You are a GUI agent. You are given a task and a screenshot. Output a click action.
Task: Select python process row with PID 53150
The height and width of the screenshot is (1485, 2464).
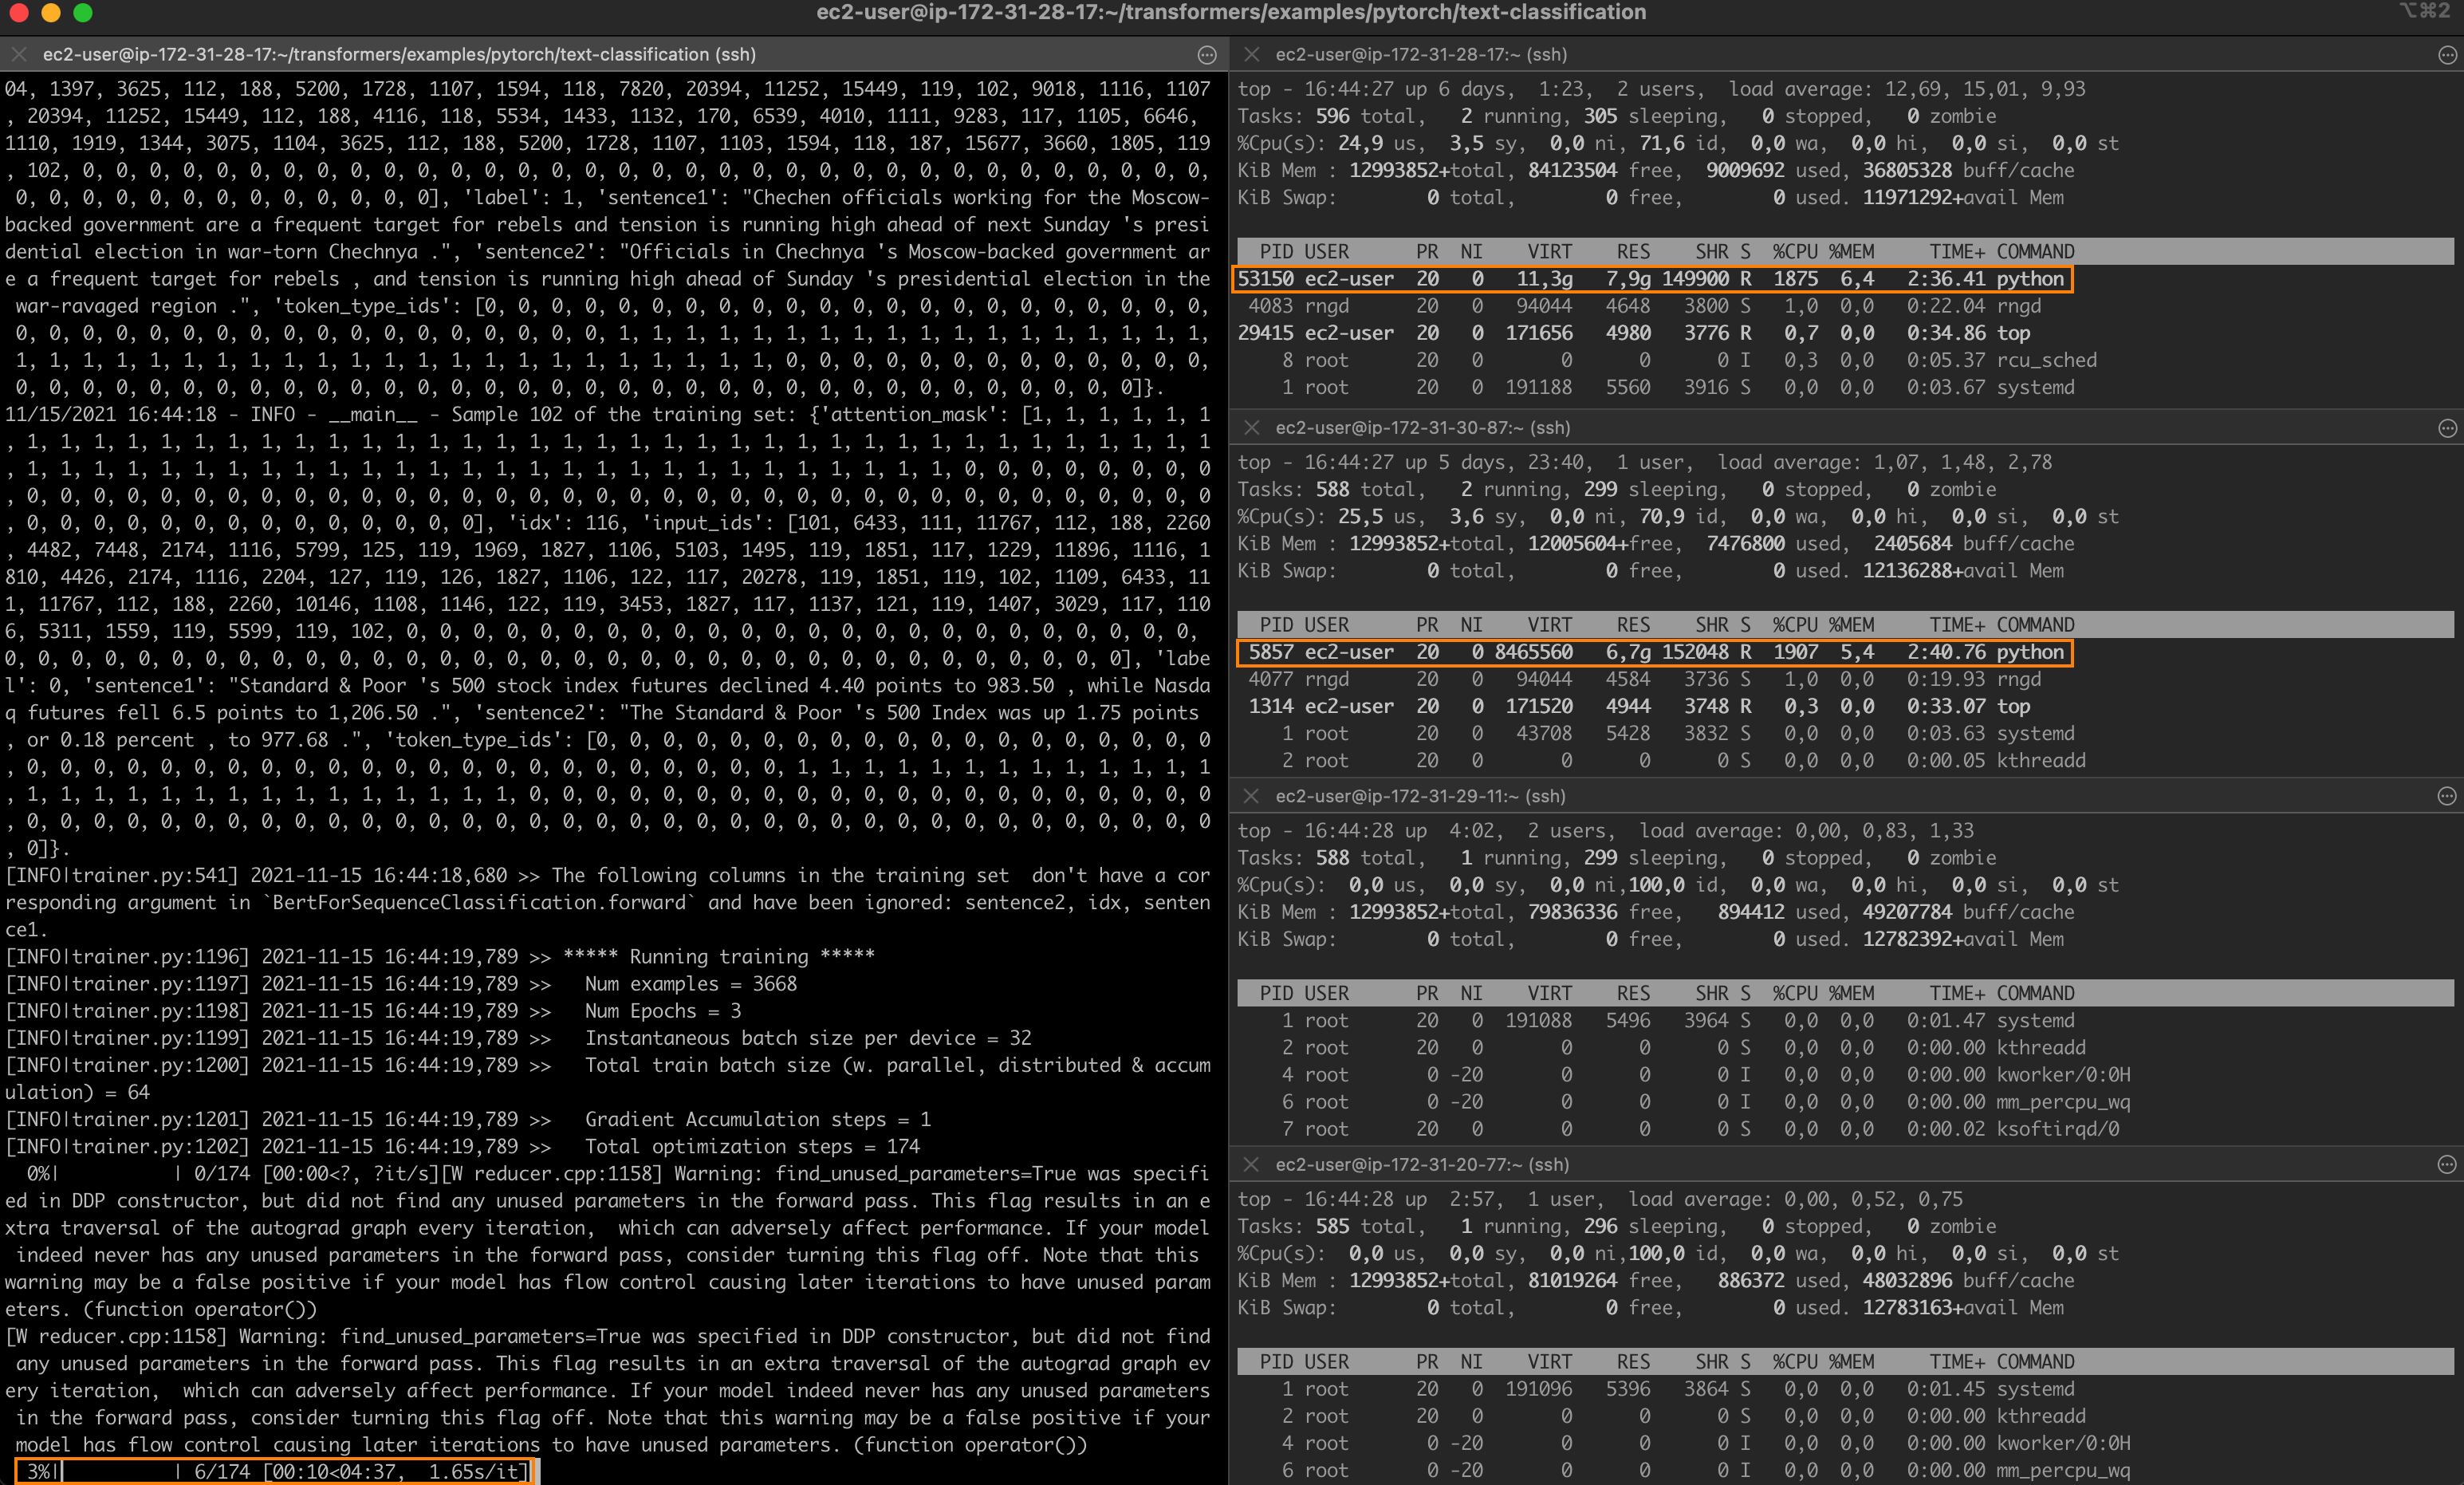[1652, 279]
